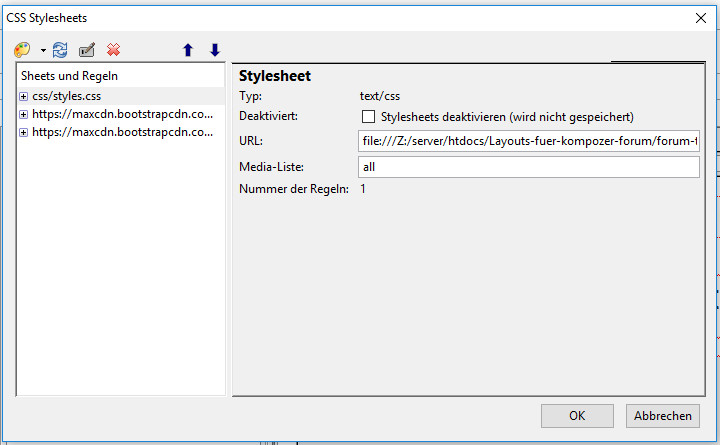720x445 pixels.
Task: Open the dropdown arrow beside the palette icon
Action: pos(43,50)
